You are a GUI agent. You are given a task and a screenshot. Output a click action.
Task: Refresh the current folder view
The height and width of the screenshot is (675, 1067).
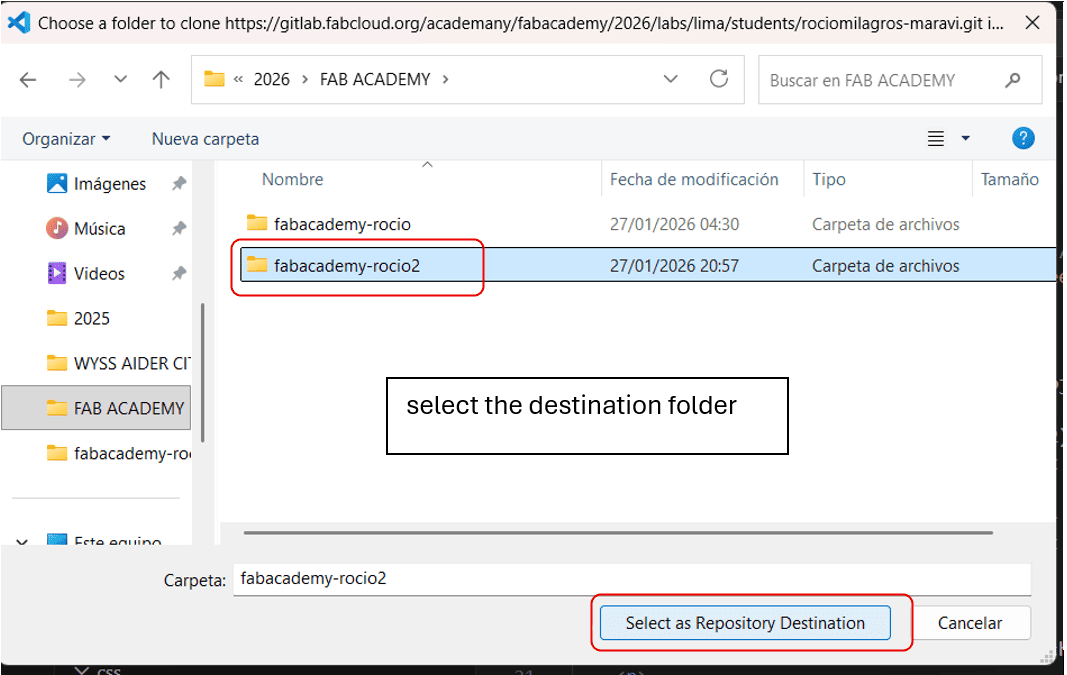coord(718,80)
